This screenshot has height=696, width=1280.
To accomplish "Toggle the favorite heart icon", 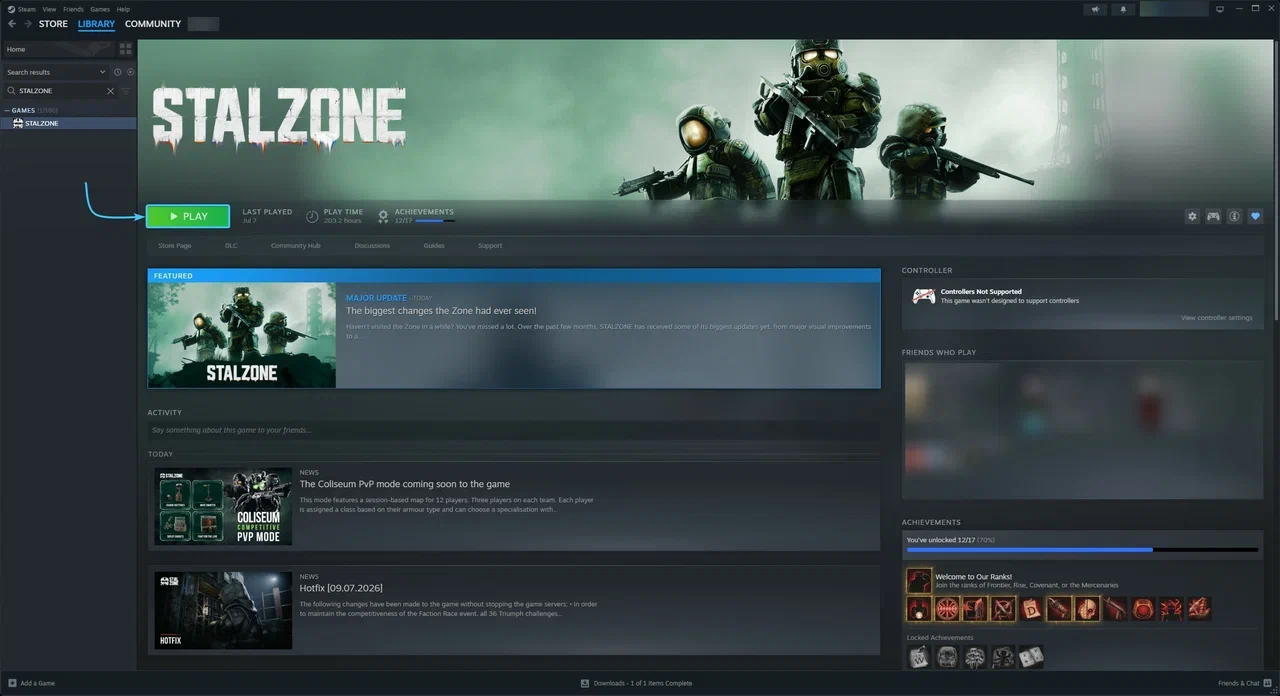I will (1256, 216).
